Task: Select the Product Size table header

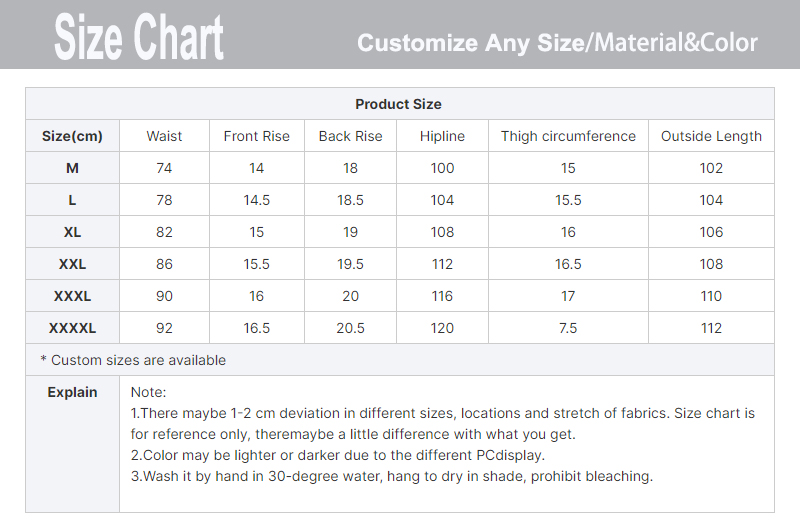Action: 398,104
